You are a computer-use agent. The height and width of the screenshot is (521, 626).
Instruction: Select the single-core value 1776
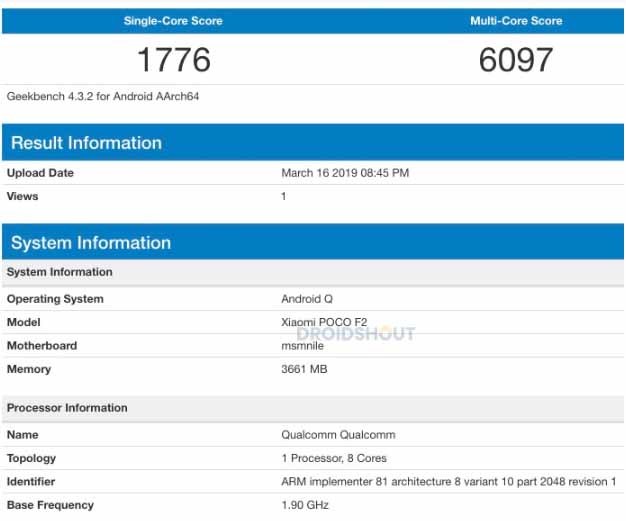pyautogui.click(x=174, y=59)
